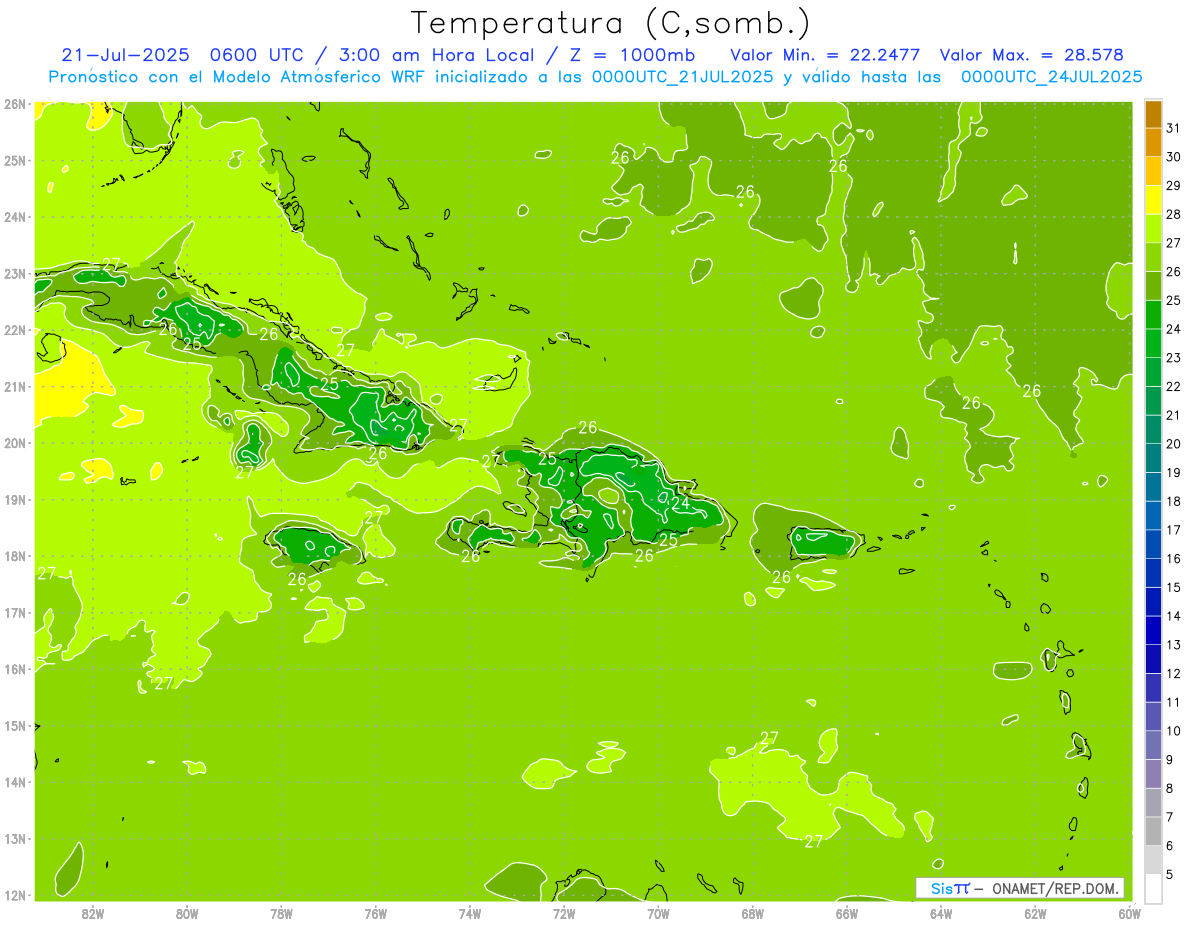
Task: Click the '26N' latitude axis label
Action: (x=15, y=104)
